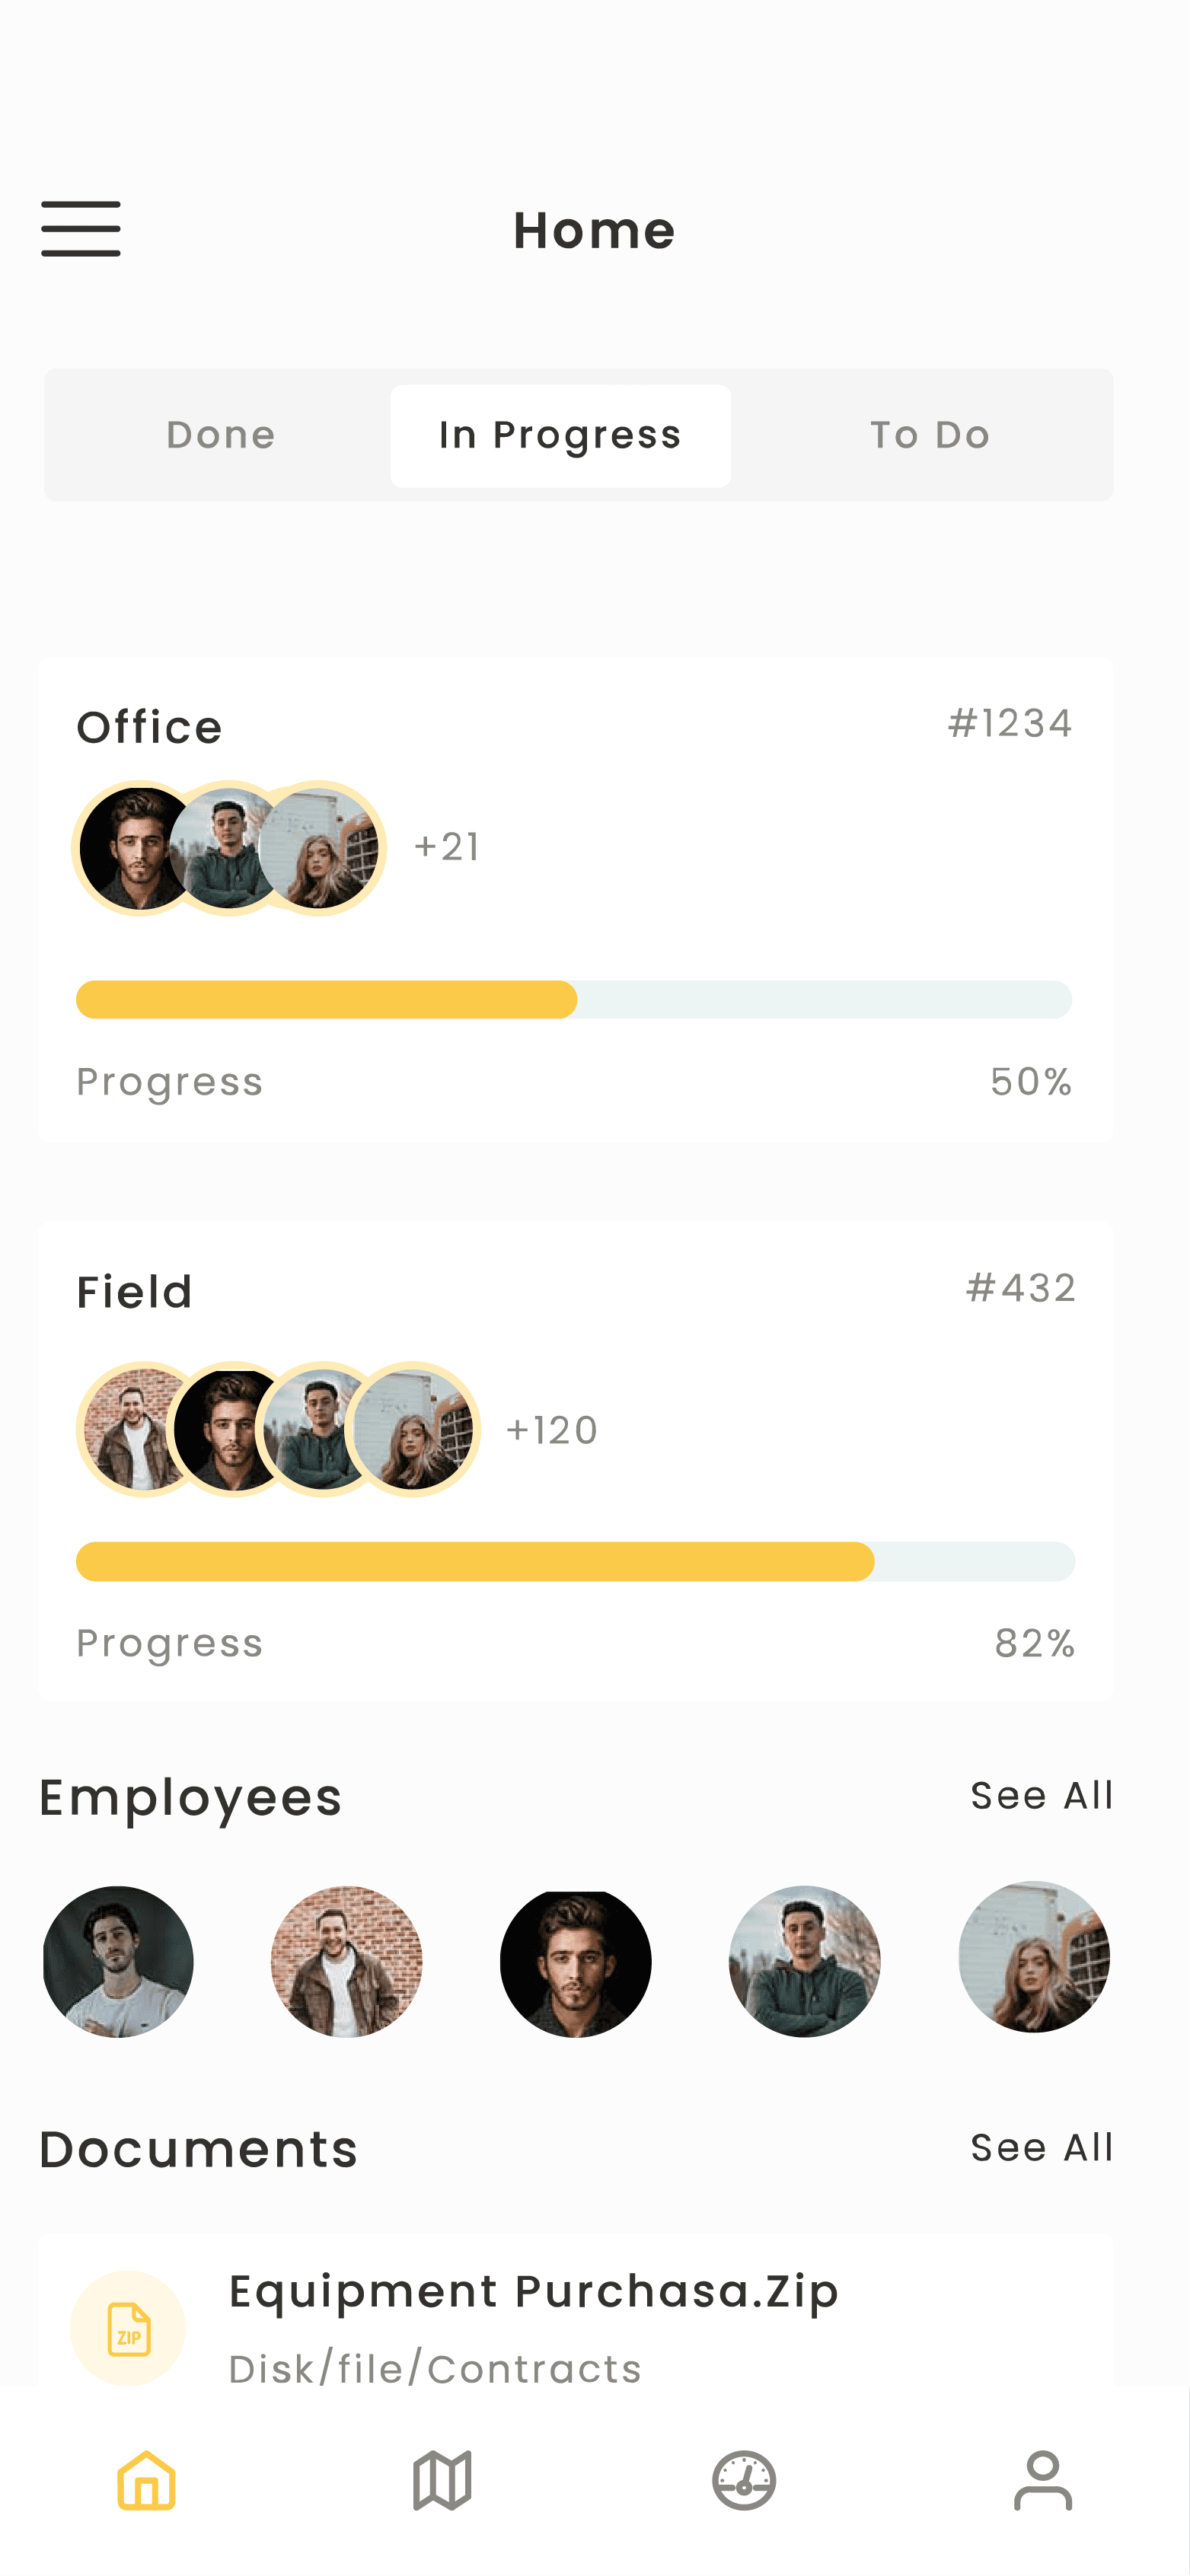Open the dashboard gauge icon
1190x2576 pixels.
744,2480
